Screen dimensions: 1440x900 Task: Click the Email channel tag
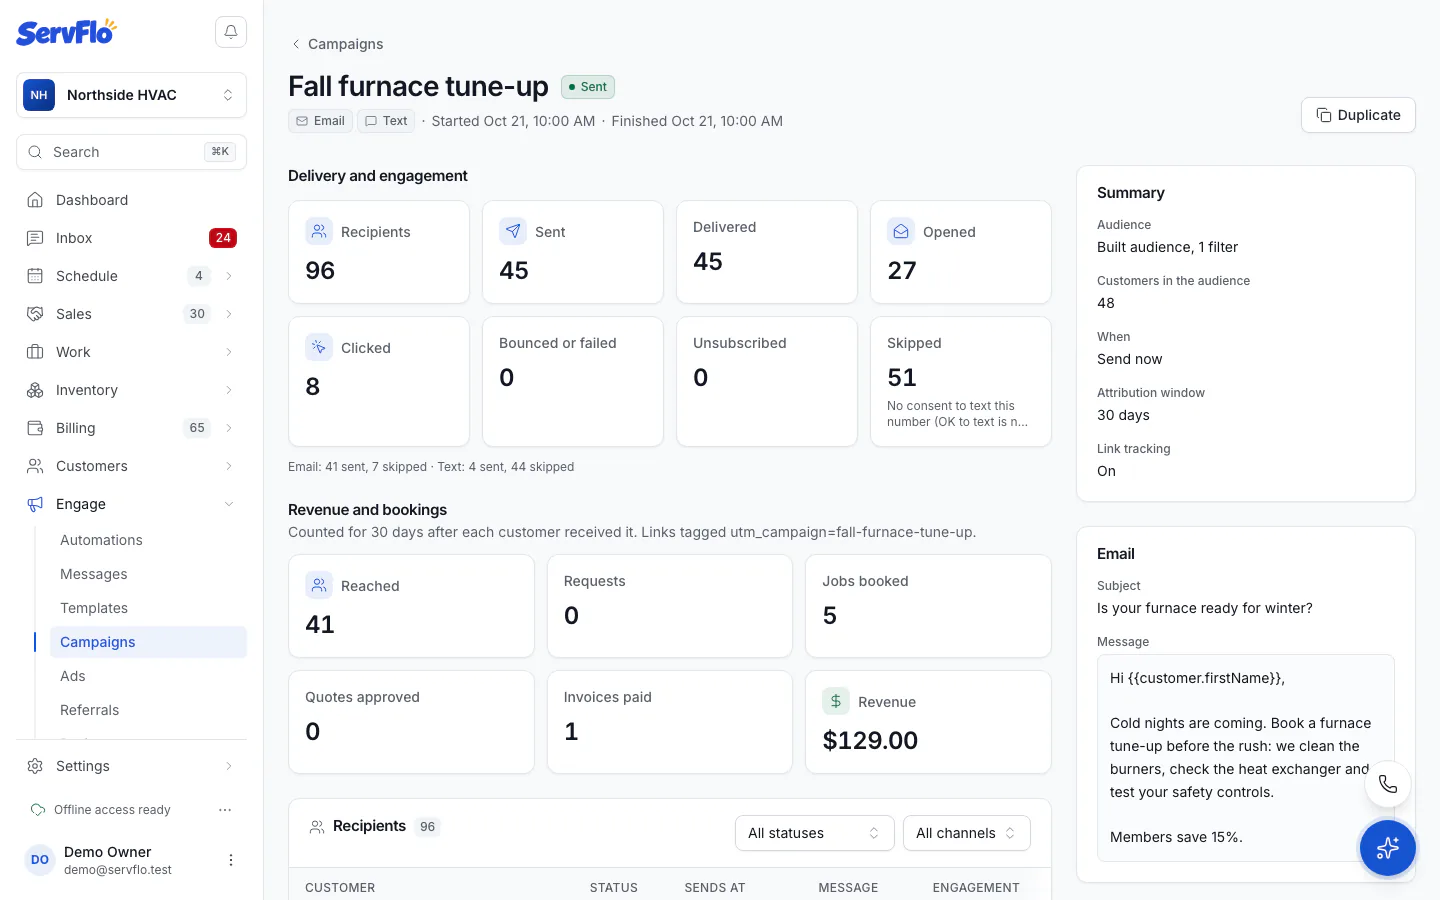(320, 121)
